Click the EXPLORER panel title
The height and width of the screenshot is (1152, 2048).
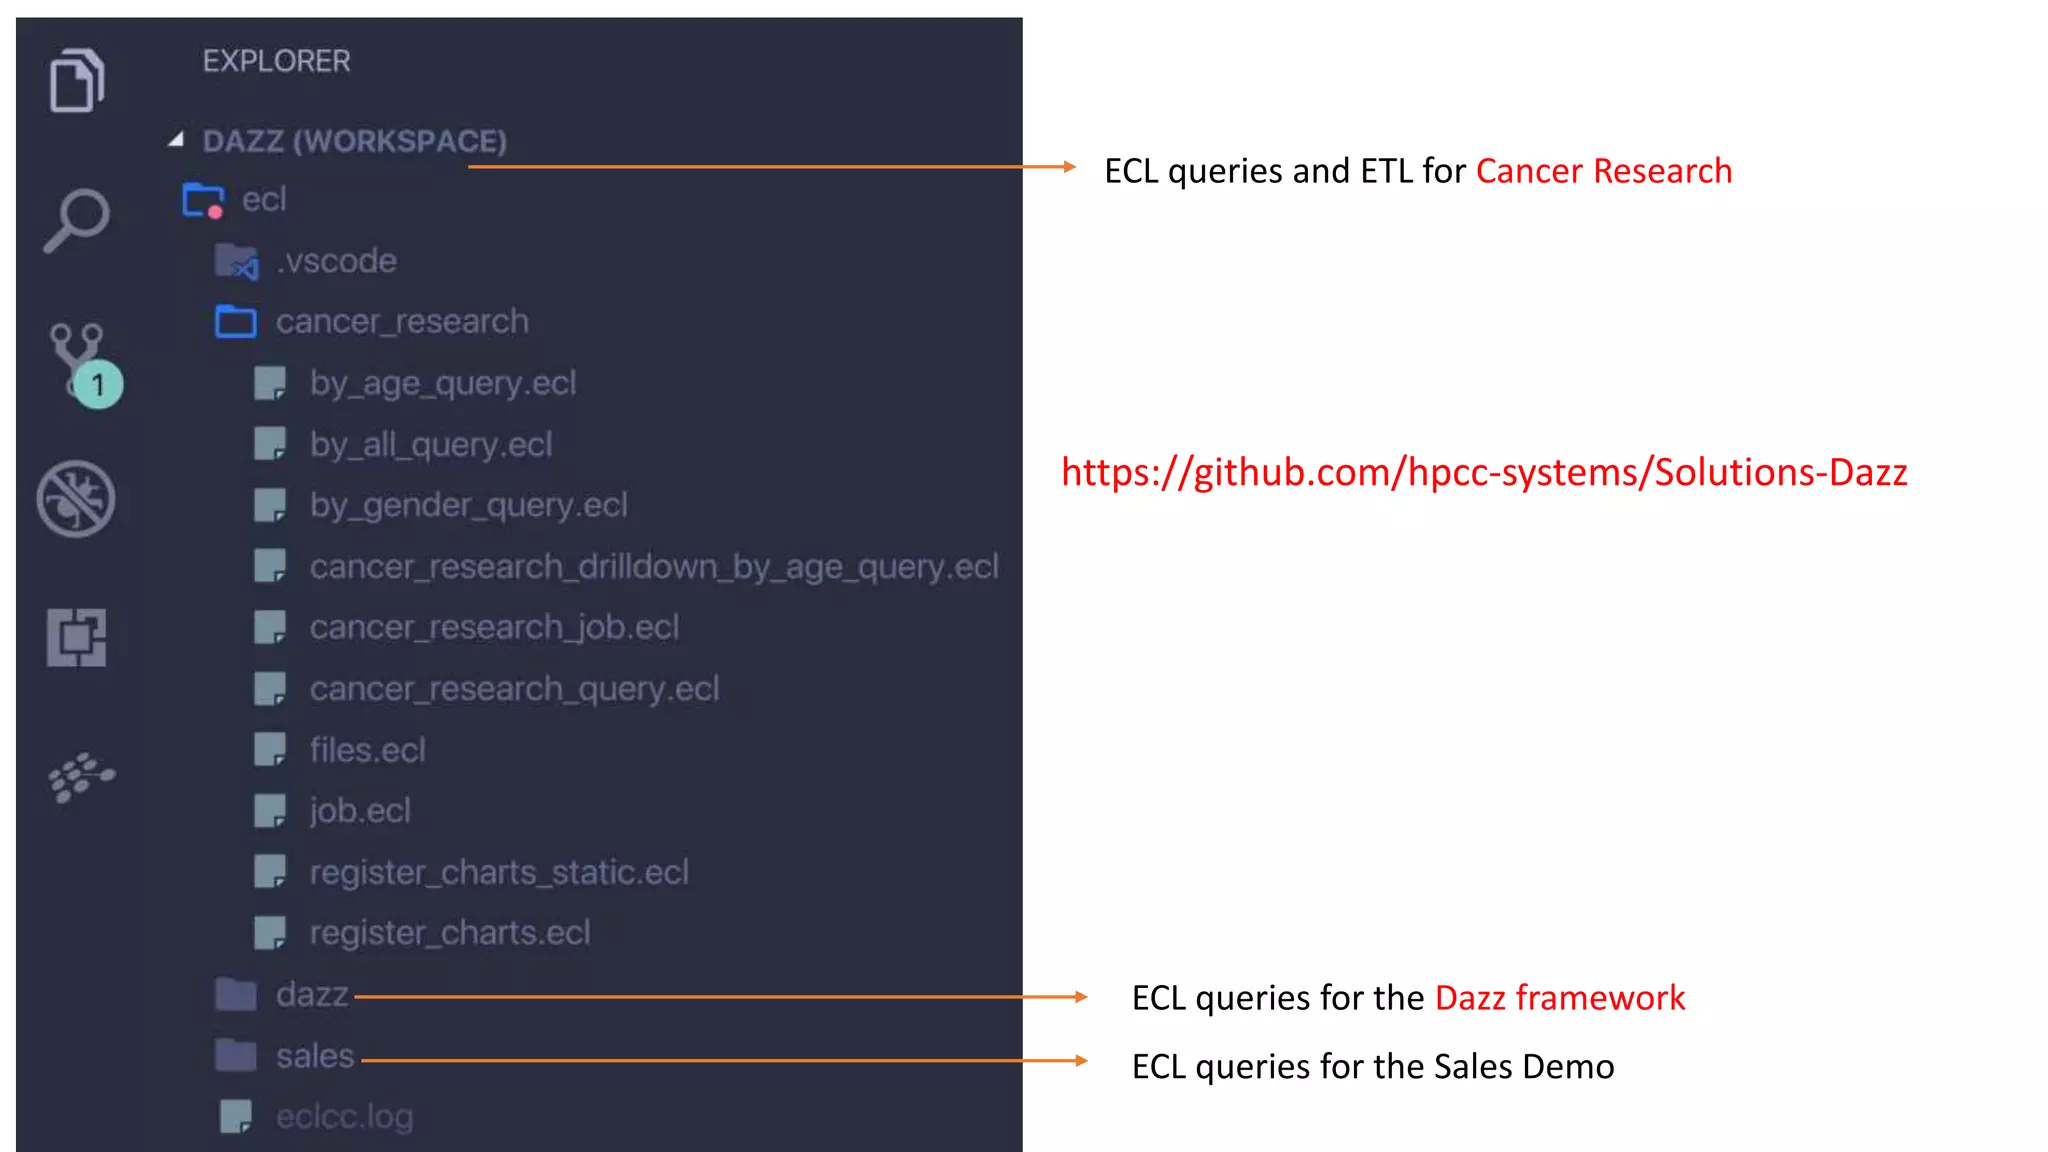277,61
